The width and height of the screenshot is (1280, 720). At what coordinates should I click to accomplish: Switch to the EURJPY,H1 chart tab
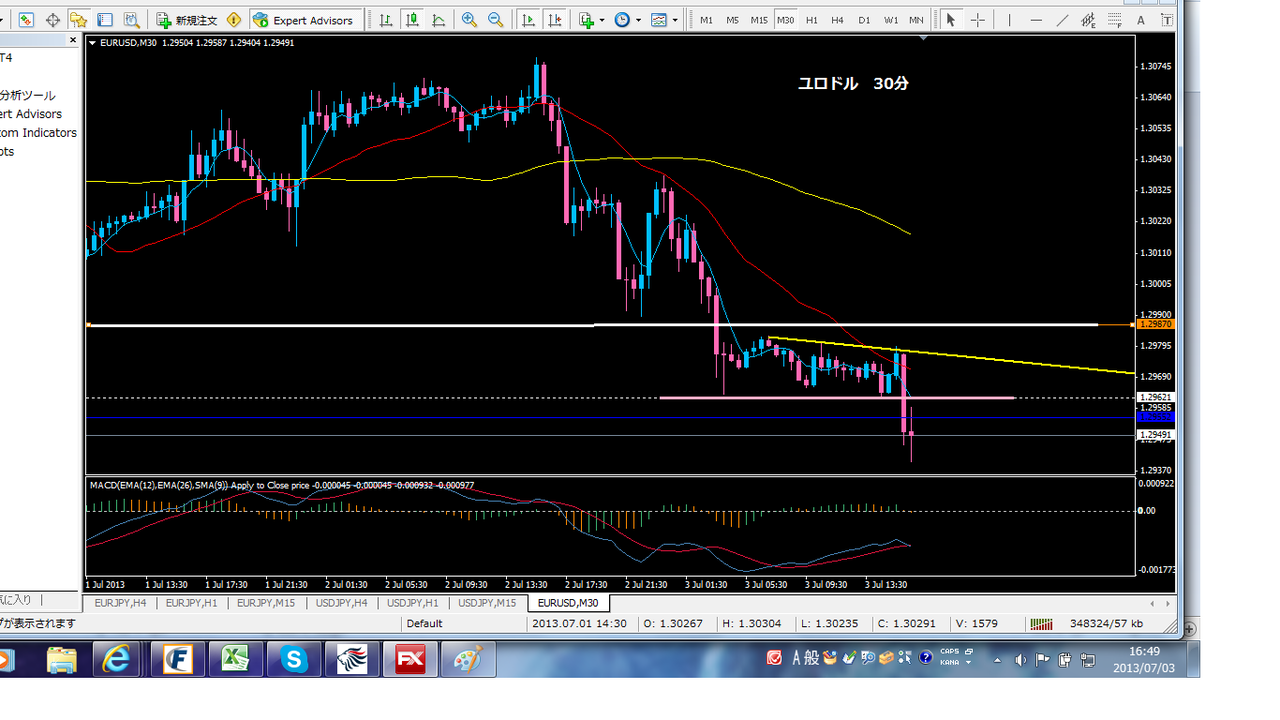click(x=191, y=603)
